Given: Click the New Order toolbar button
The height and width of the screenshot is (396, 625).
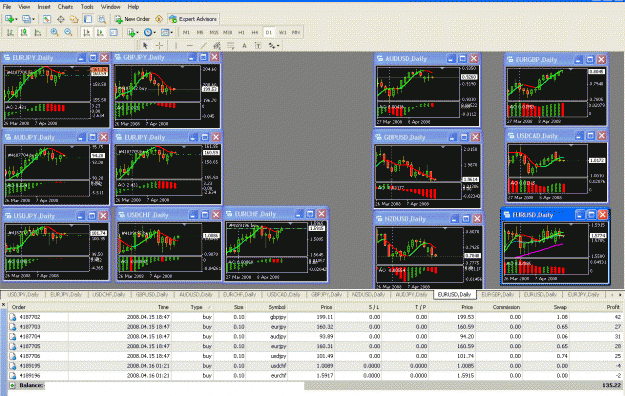Looking at the screenshot, I should coord(132,19).
